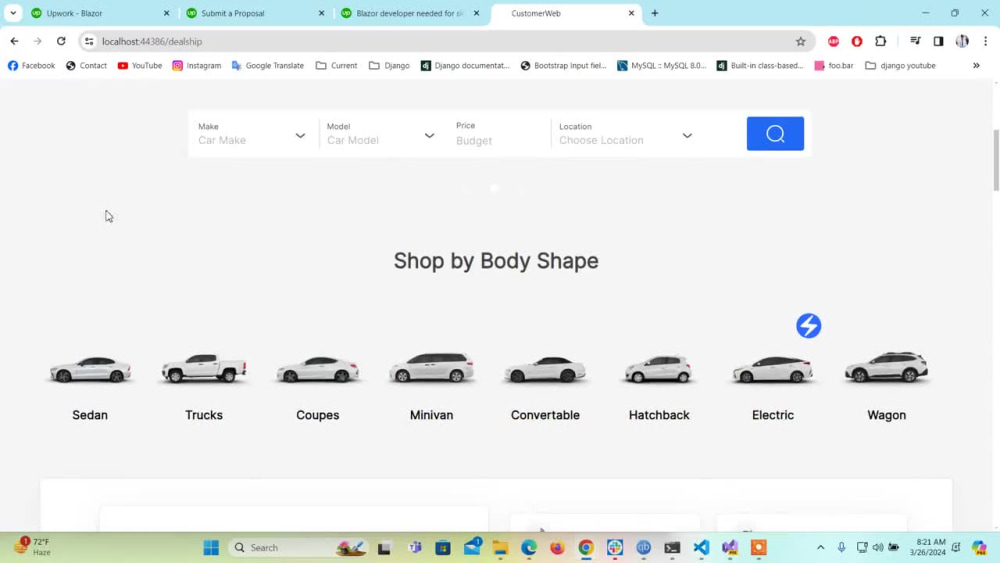Screen dimensions: 1000x563
Task: Open the tab search chevron
Action: (13, 13)
